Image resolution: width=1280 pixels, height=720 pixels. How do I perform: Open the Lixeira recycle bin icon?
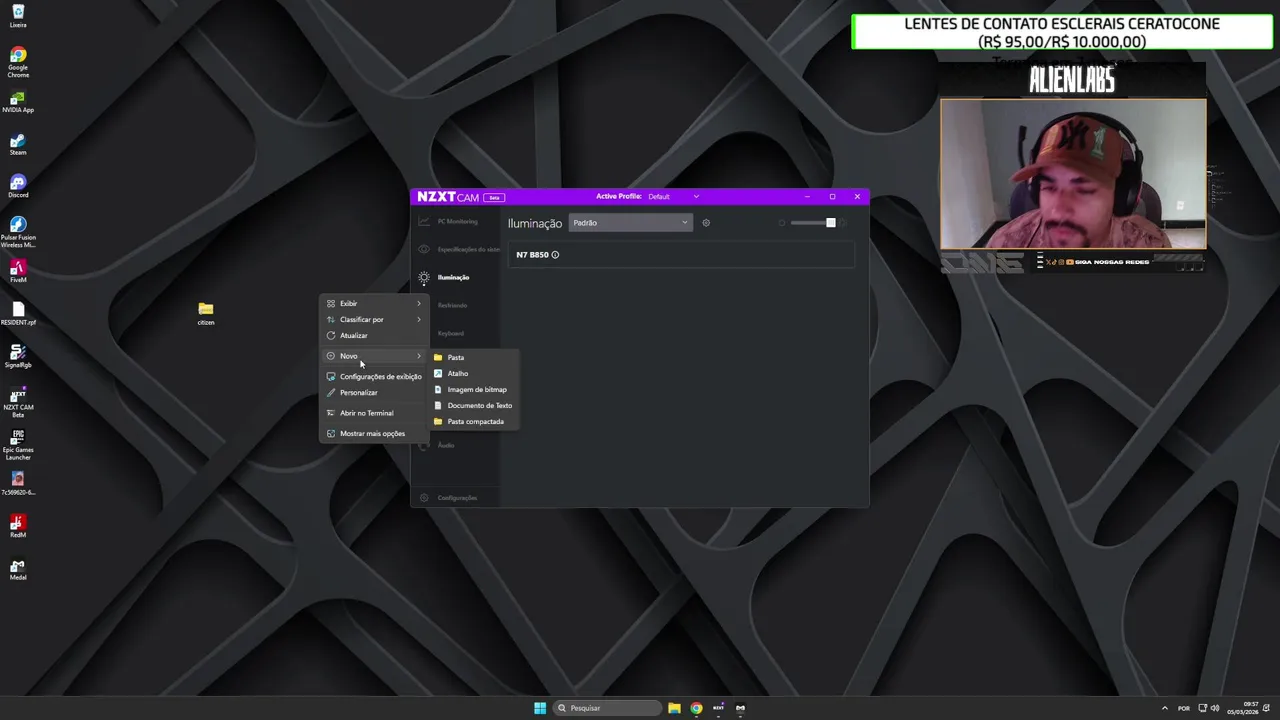click(18, 16)
